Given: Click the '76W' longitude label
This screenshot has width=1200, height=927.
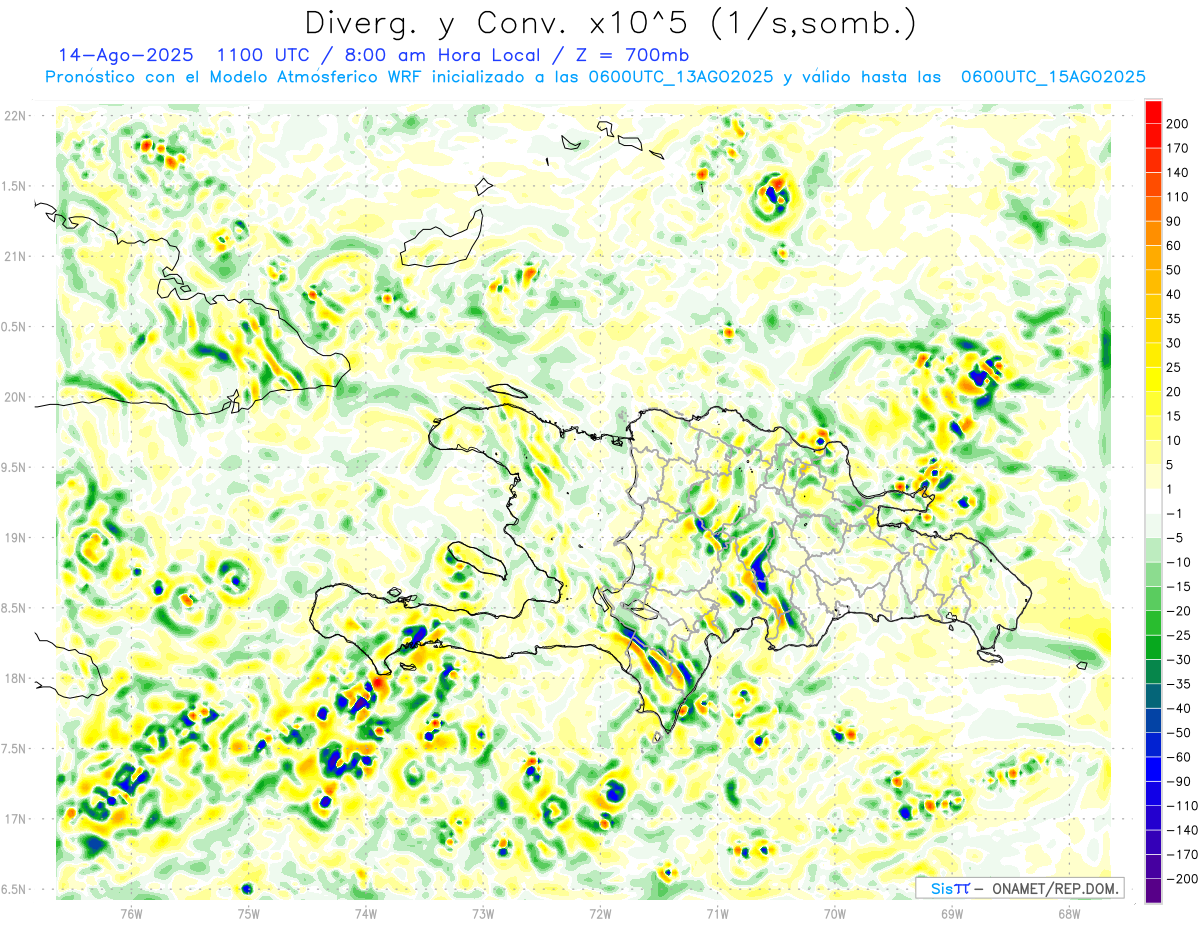Looking at the screenshot, I should 131,914.
